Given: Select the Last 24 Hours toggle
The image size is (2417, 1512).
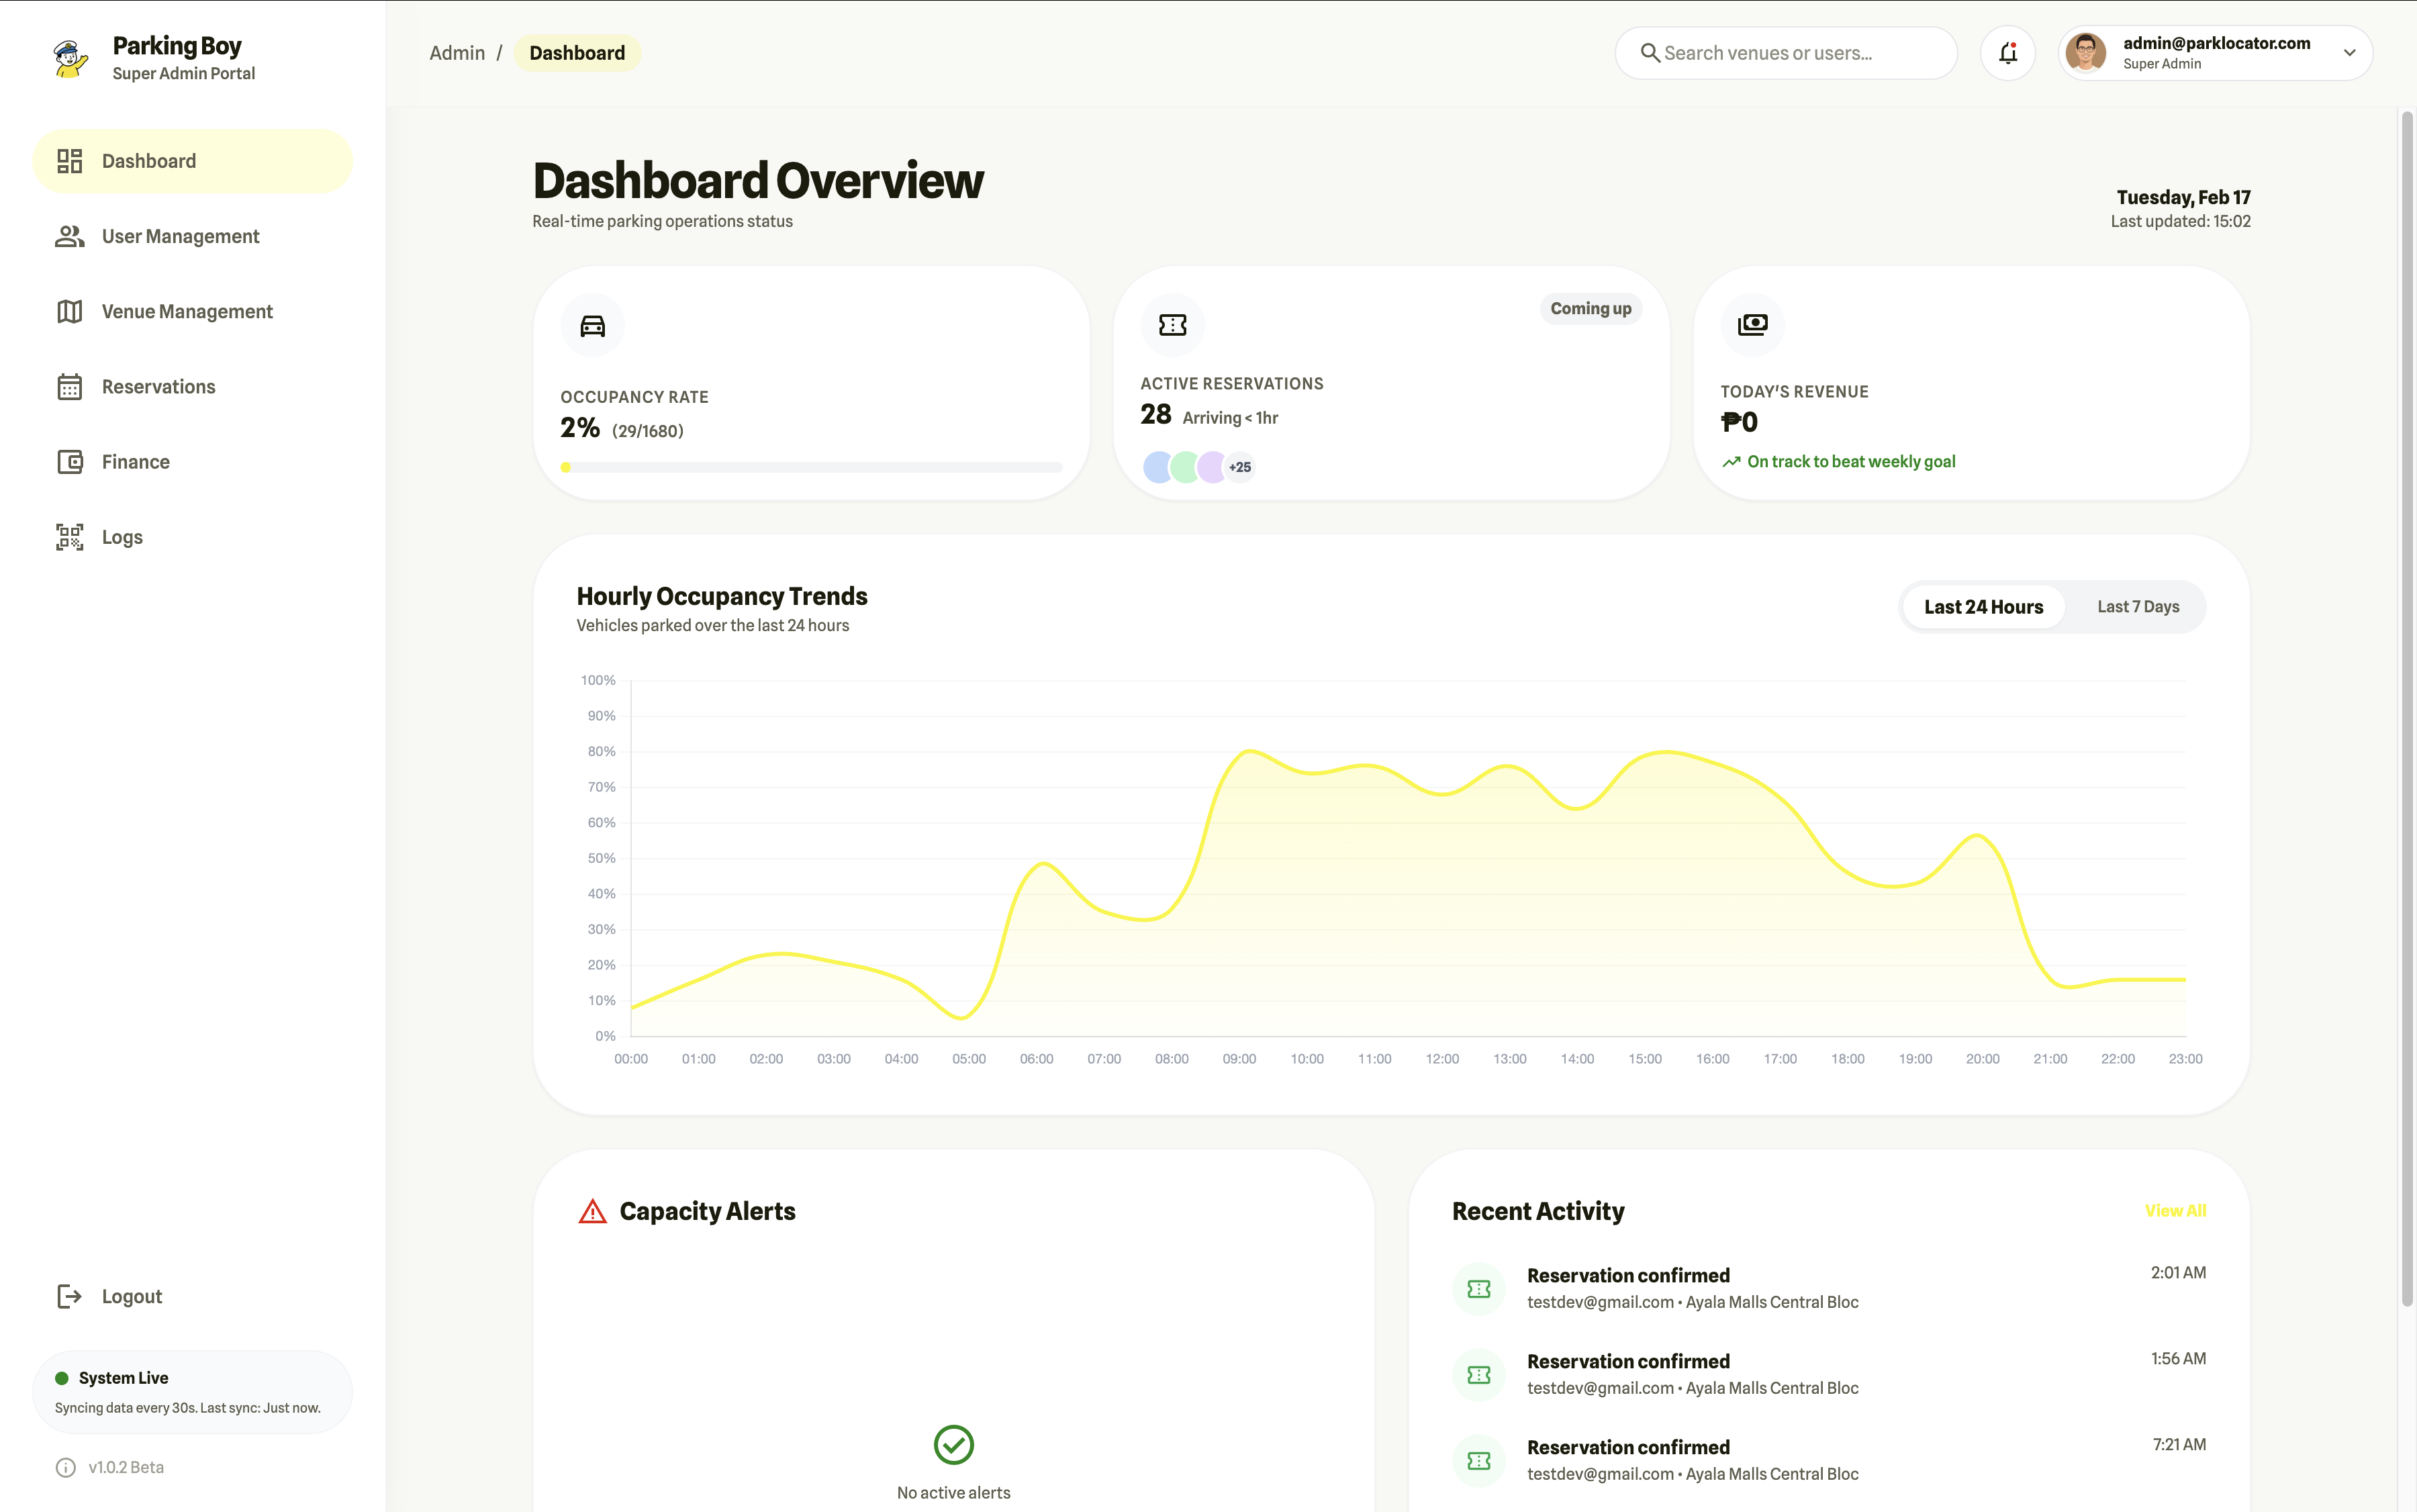Looking at the screenshot, I should click(1983, 607).
